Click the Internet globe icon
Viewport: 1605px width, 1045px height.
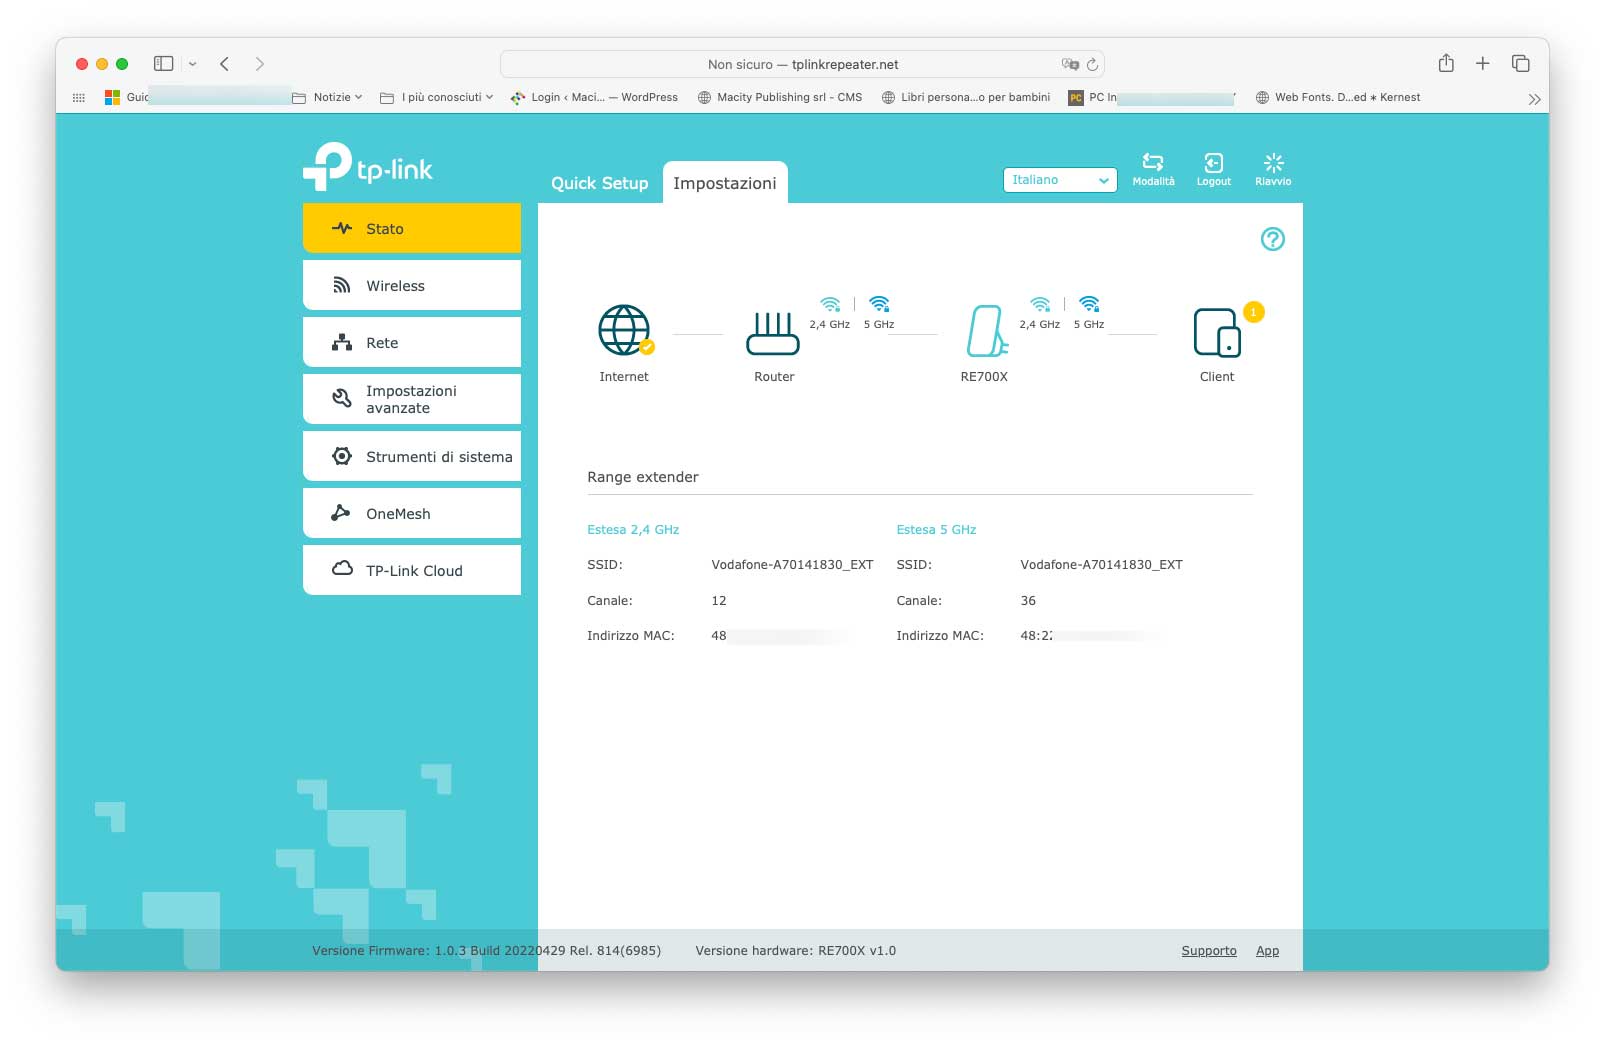tap(625, 330)
